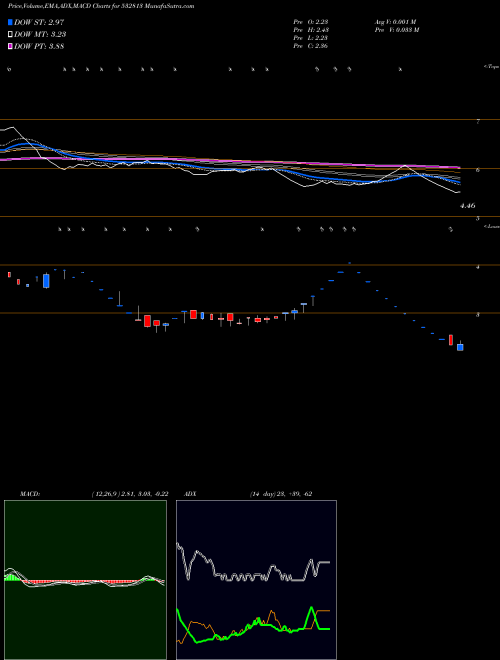Select the 'DOW PT: 3.88' legend label
The height and width of the screenshot is (660, 500).
pos(39,46)
